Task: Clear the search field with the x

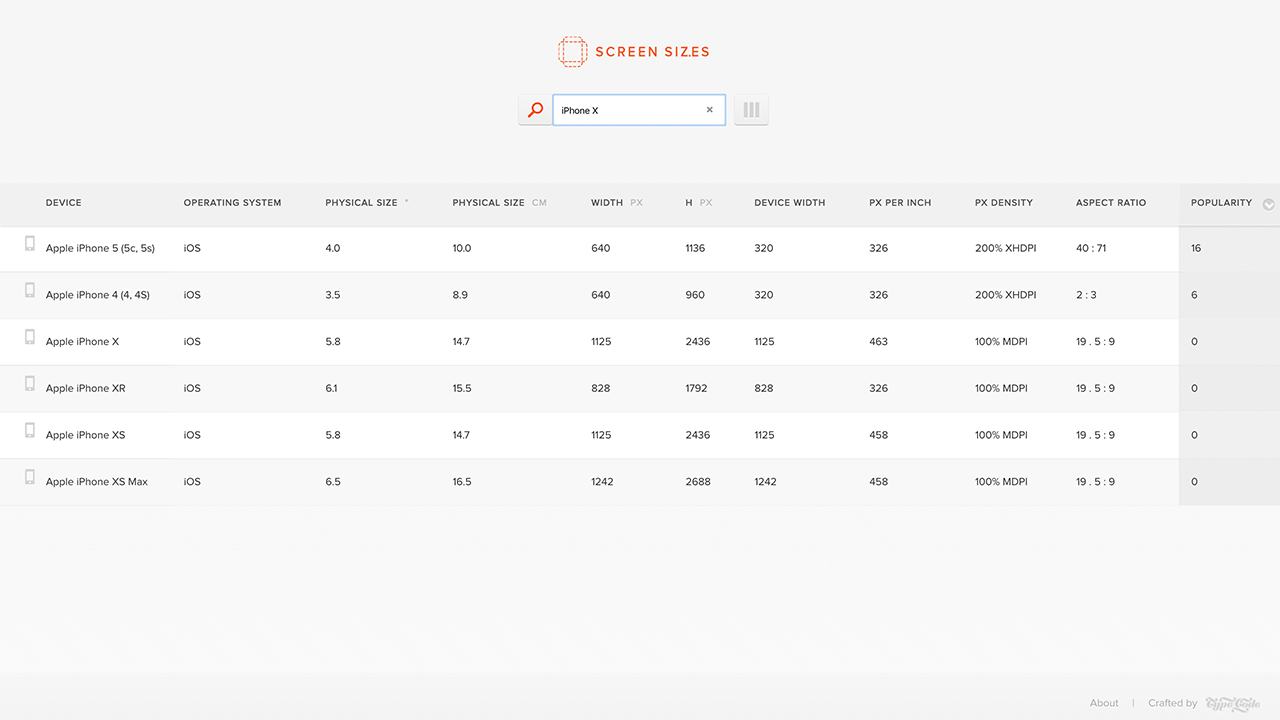Action: (x=710, y=110)
